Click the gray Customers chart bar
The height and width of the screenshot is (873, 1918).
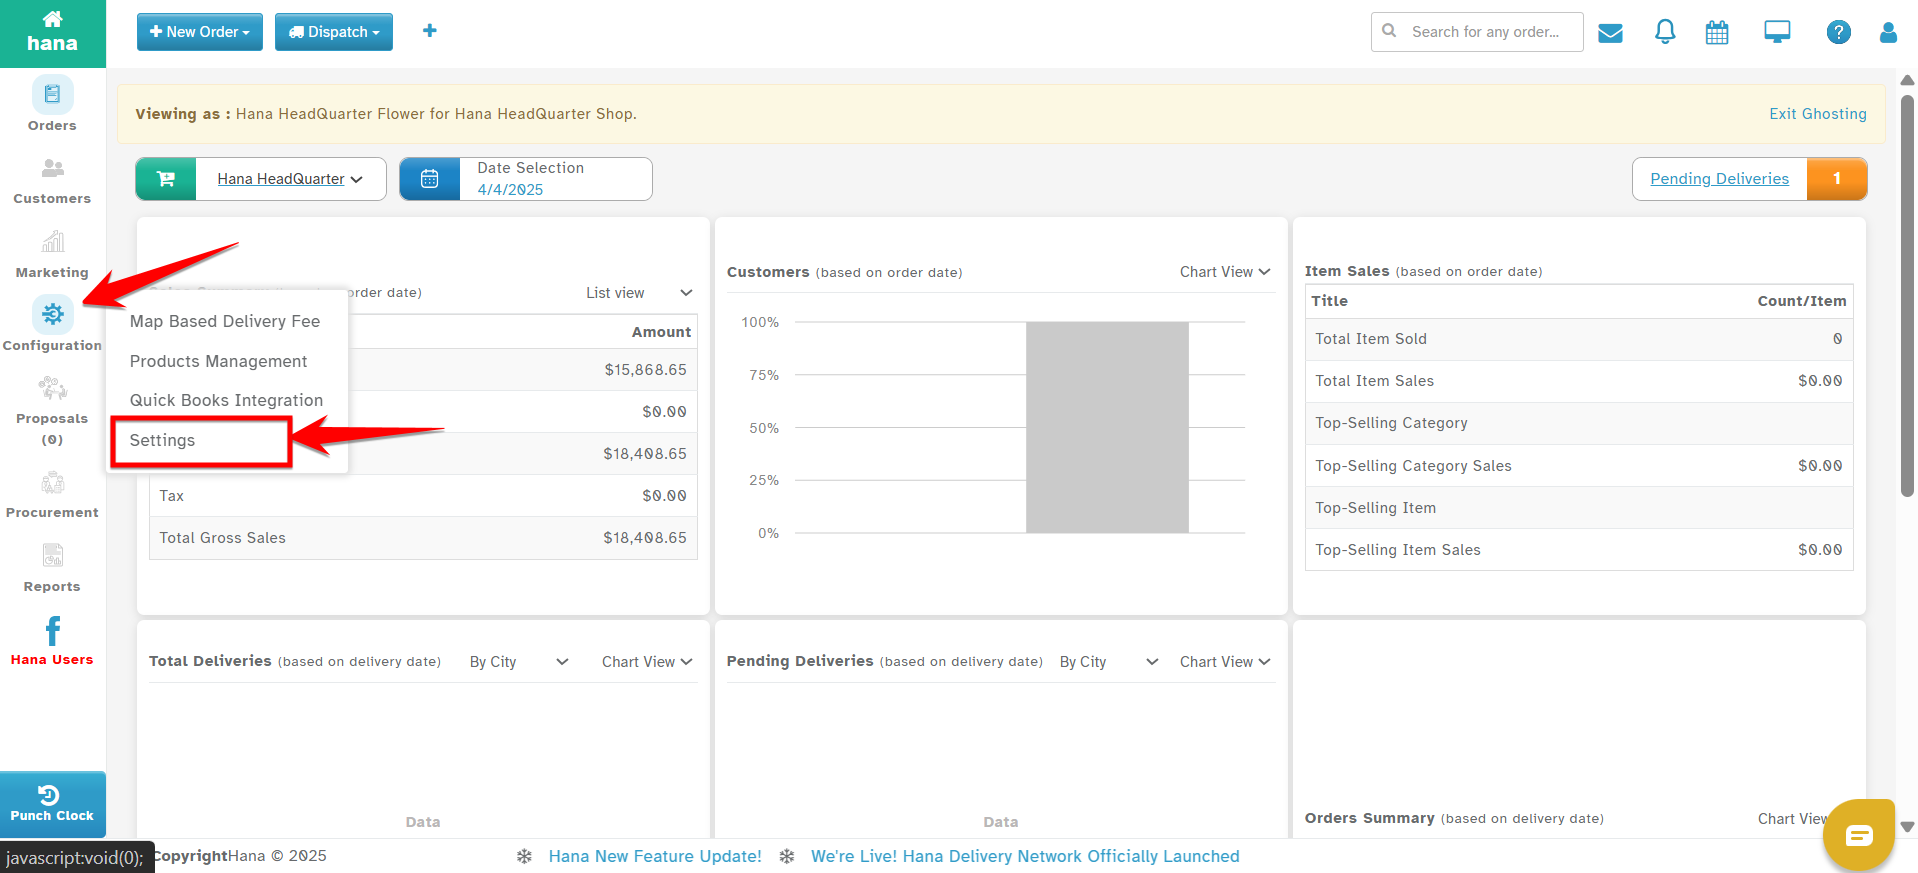[1107, 427]
